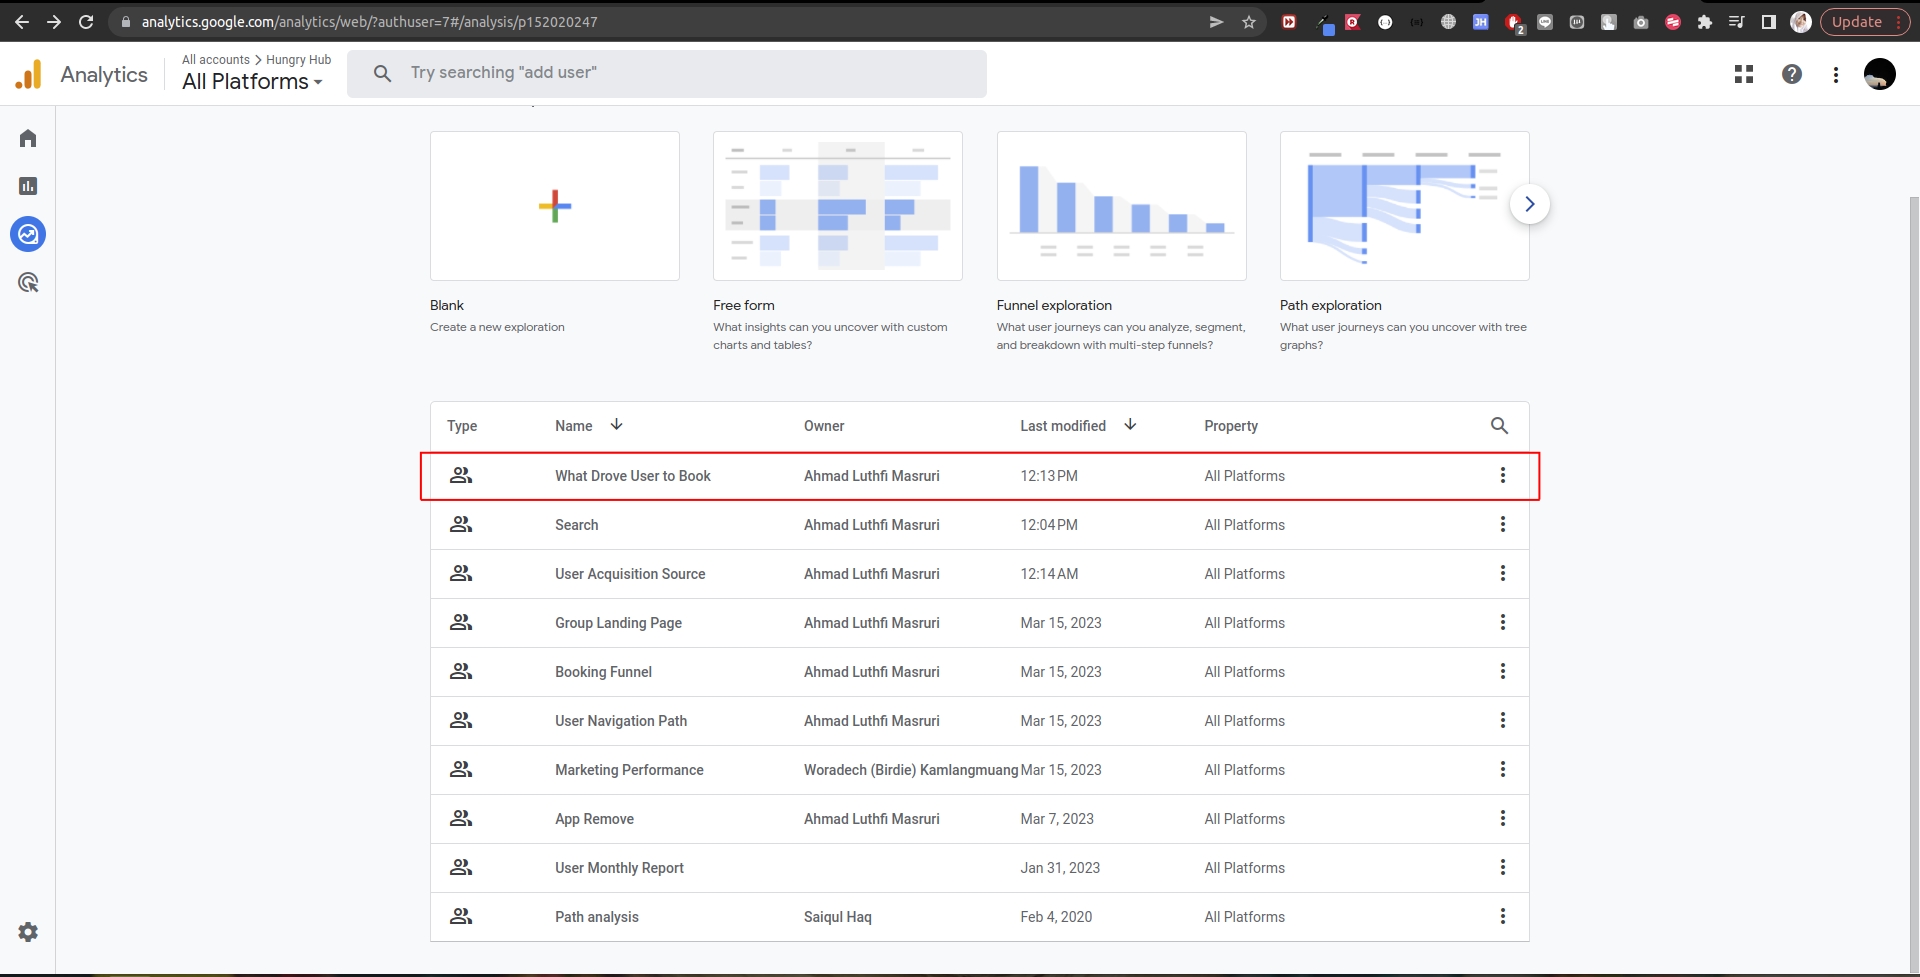The height and width of the screenshot is (977, 1920).
Task: Open Reports icon in left sidebar
Action: pyautogui.click(x=28, y=186)
